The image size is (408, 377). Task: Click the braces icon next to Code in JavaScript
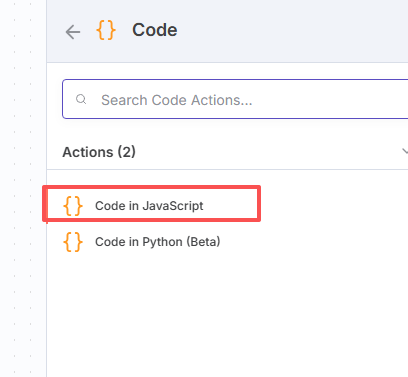(x=73, y=206)
